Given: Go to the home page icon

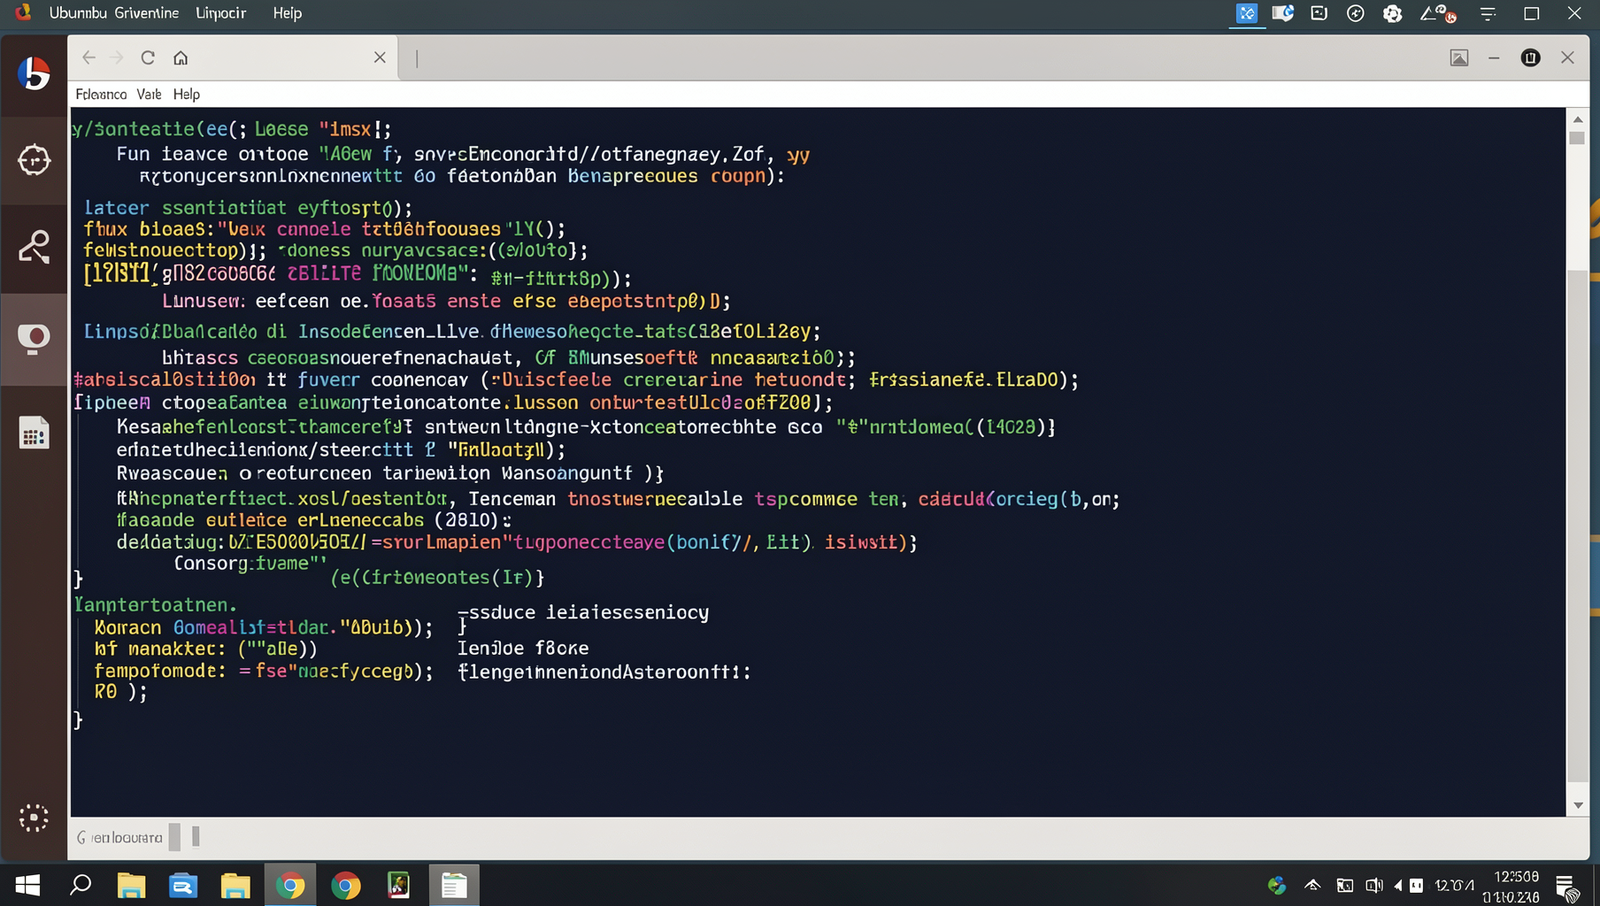Looking at the screenshot, I should point(181,58).
